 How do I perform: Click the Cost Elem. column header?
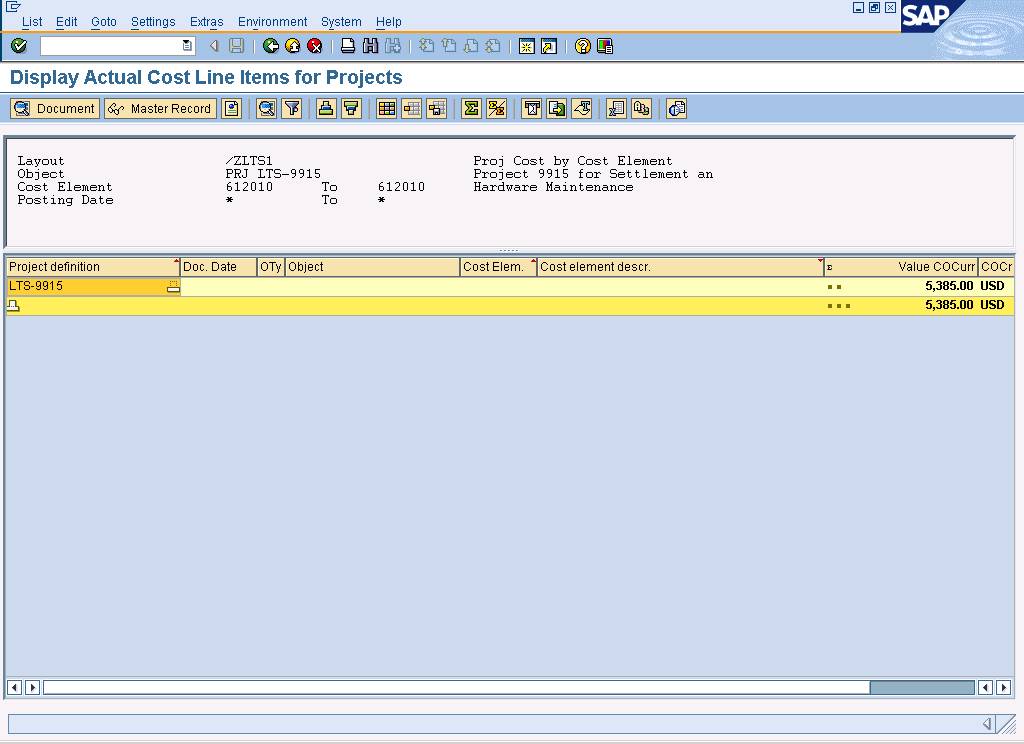(498, 267)
